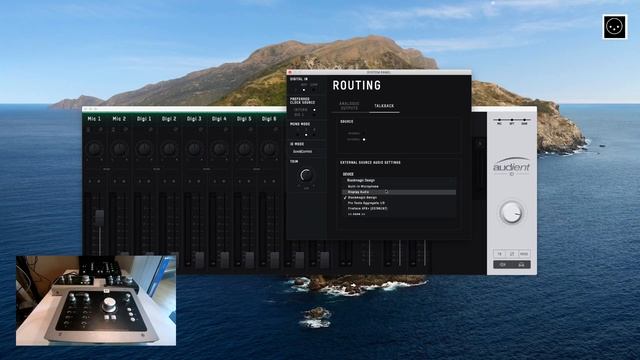Click the Digi 6 pan knob
This screenshot has height=360, width=640.
coord(269,149)
